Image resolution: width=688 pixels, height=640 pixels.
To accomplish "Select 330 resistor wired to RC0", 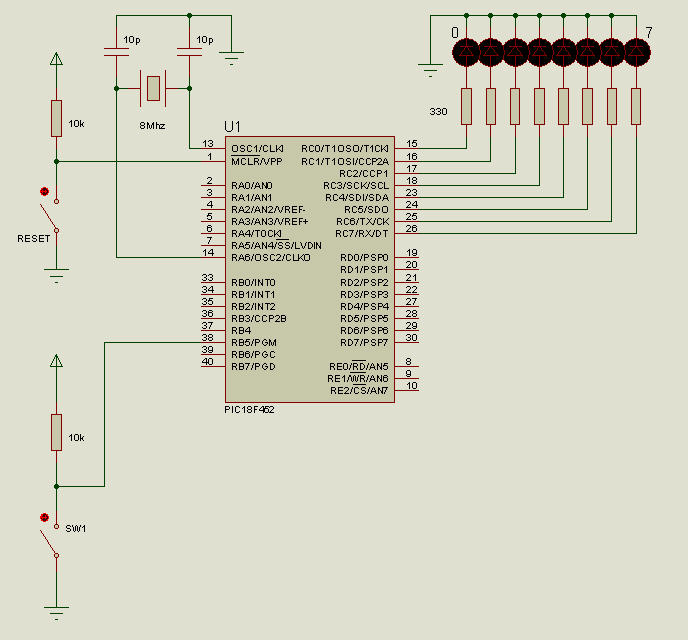I will tap(466, 107).
